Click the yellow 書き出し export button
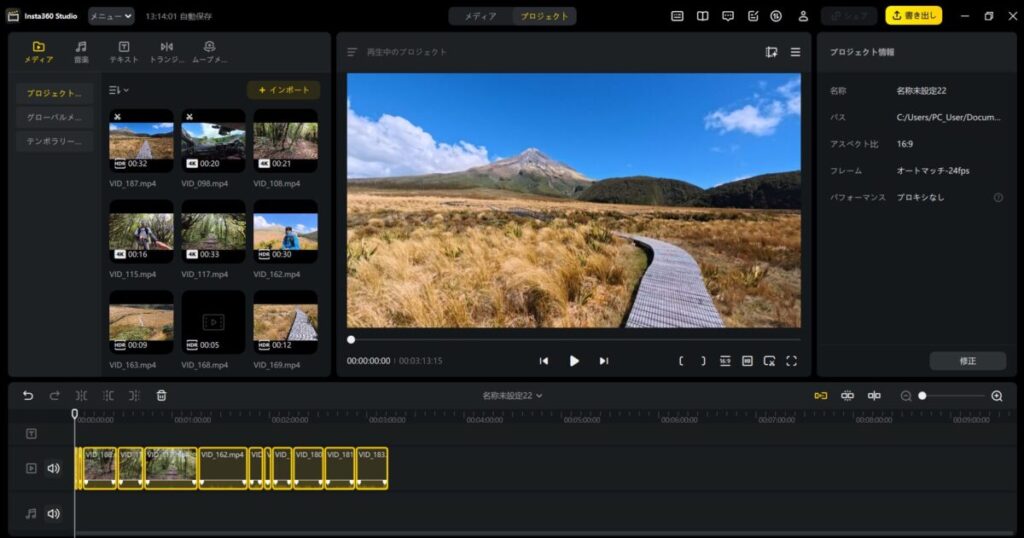Image resolution: width=1024 pixels, height=538 pixels. [x=913, y=16]
